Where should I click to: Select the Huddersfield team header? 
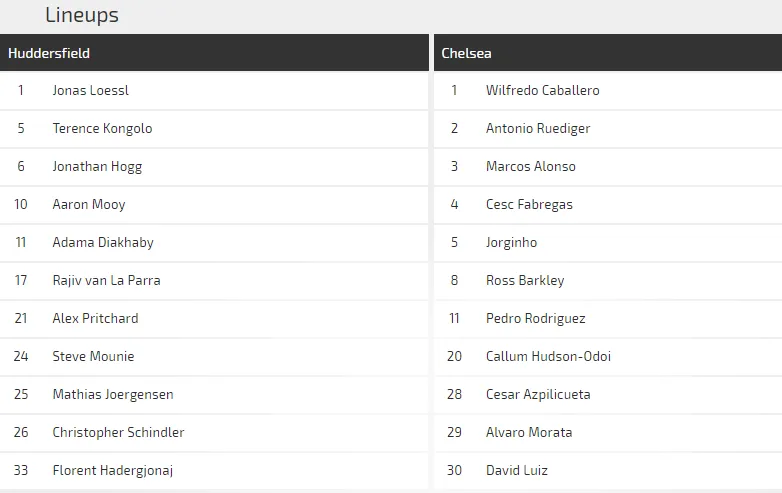tap(49, 53)
